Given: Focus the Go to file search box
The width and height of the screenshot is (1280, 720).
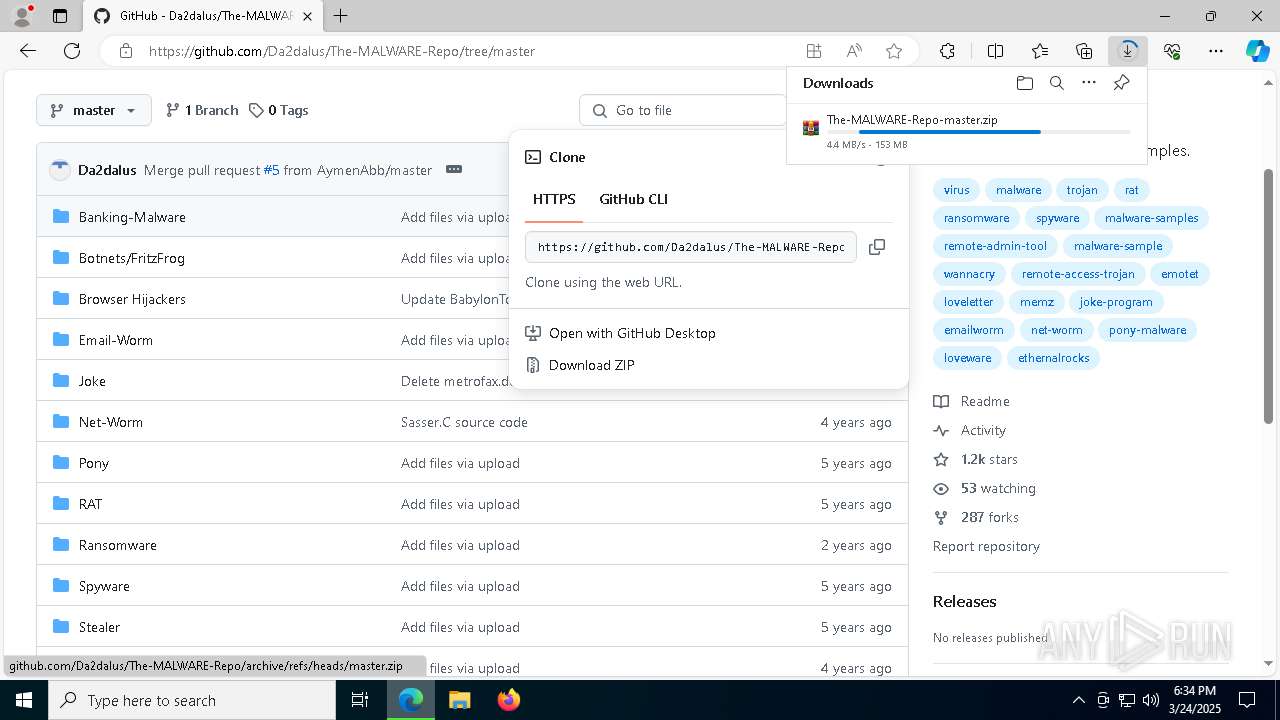Looking at the screenshot, I should coord(685,110).
